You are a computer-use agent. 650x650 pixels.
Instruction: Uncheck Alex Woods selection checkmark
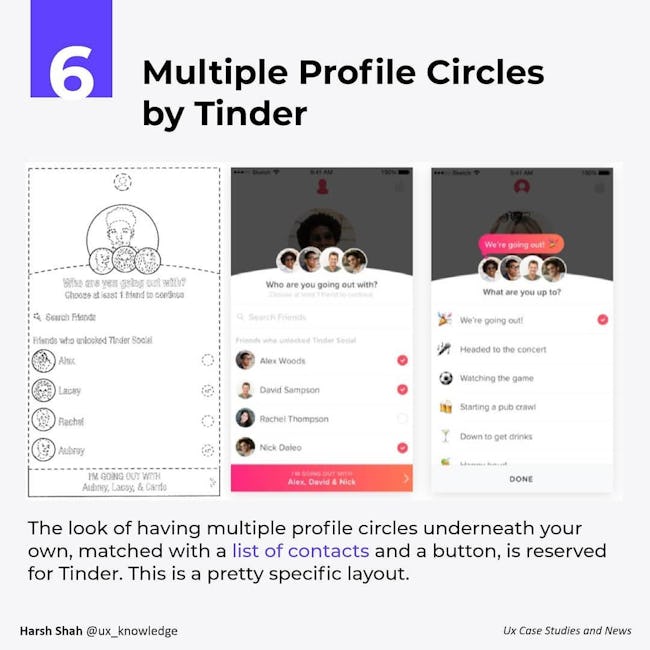tap(402, 360)
